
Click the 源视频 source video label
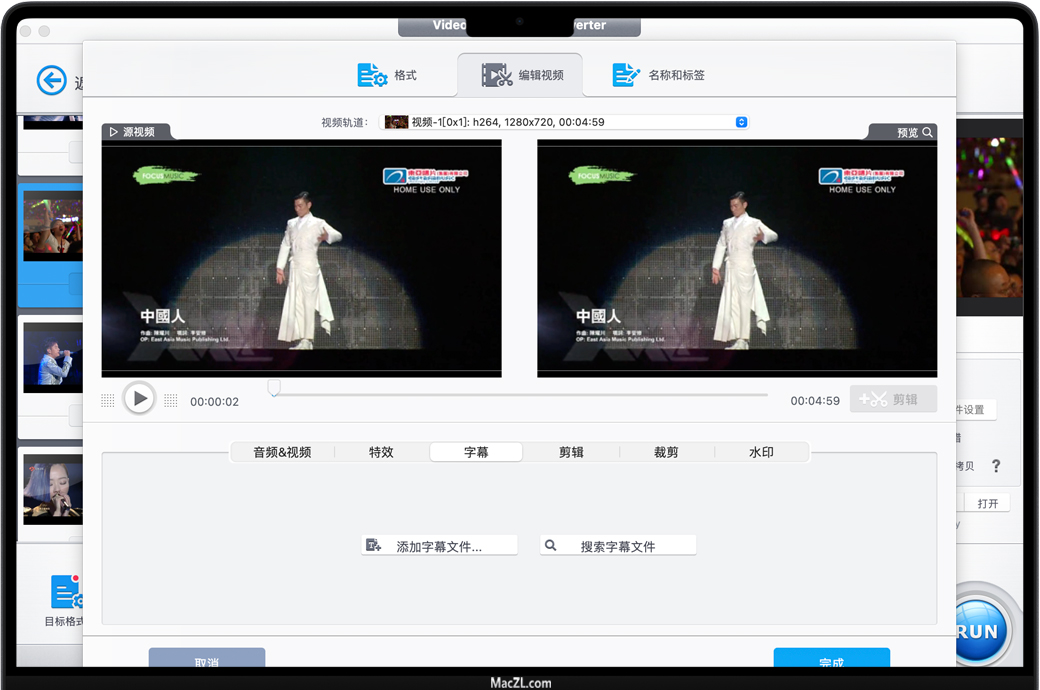pos(137,132)
